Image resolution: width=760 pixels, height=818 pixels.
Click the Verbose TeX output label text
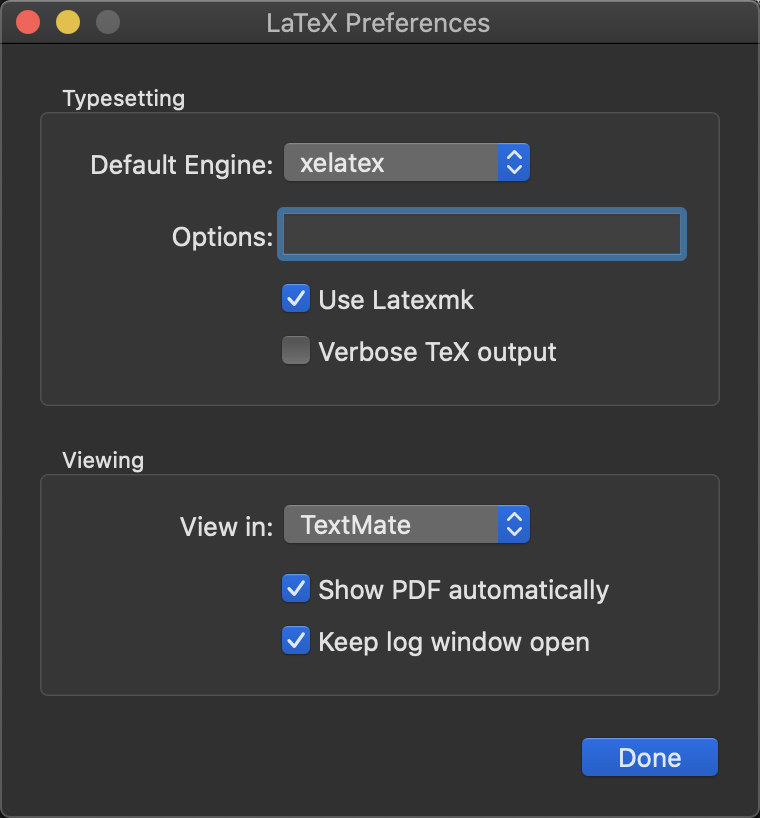pyautogui.click(x=437, y=352)
